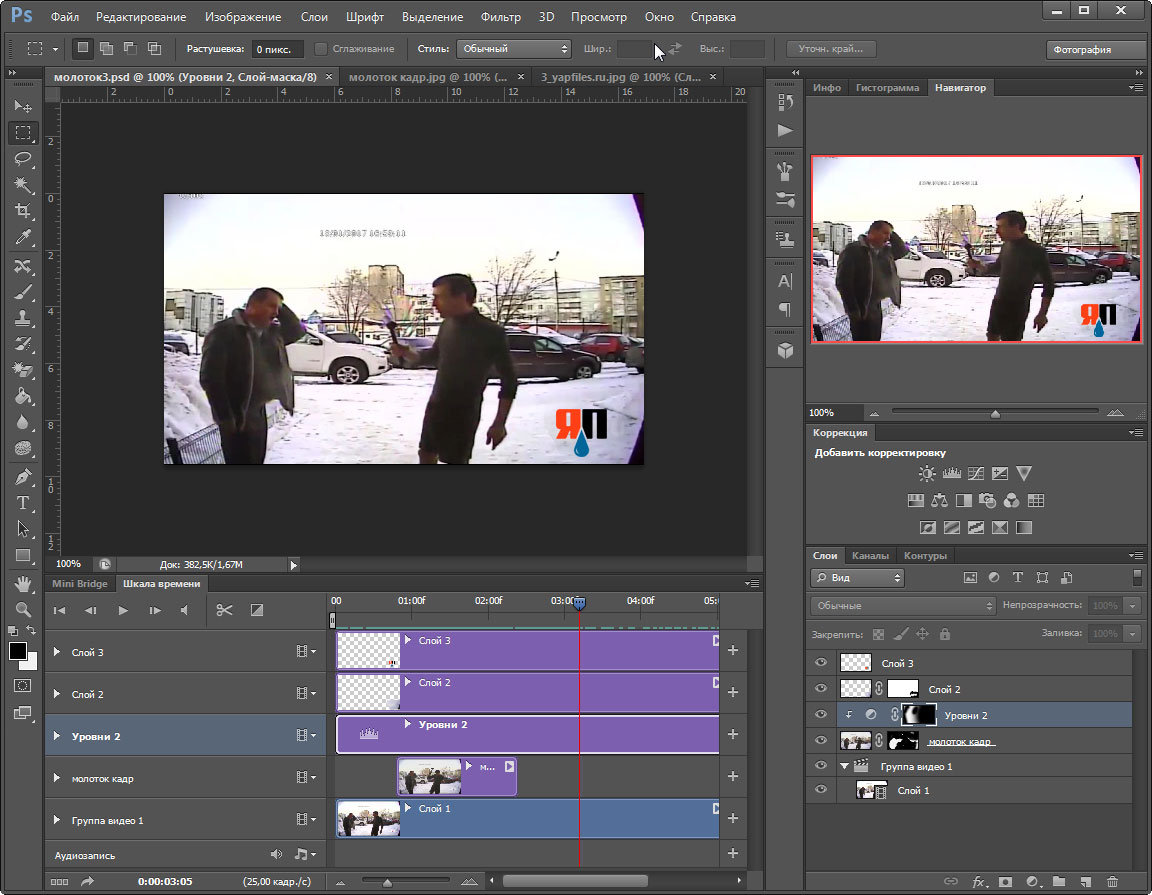Click the Растушевка input field
1152x895 pixels.
click(x=277, y=49)
